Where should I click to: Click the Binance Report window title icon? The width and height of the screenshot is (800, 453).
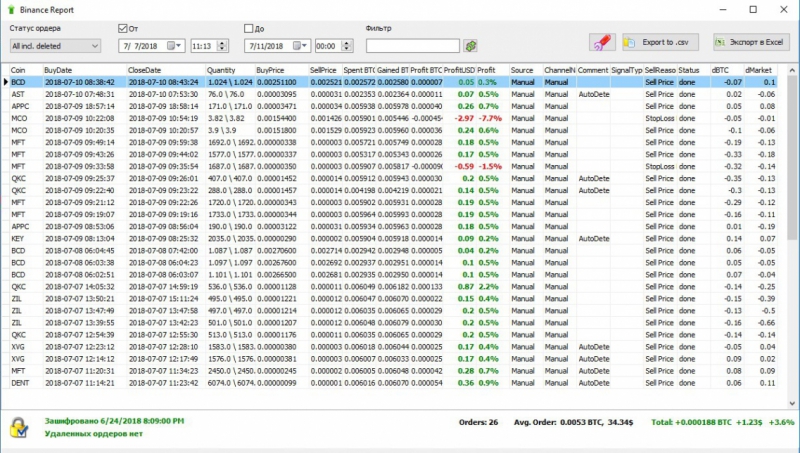click(10, 8)
